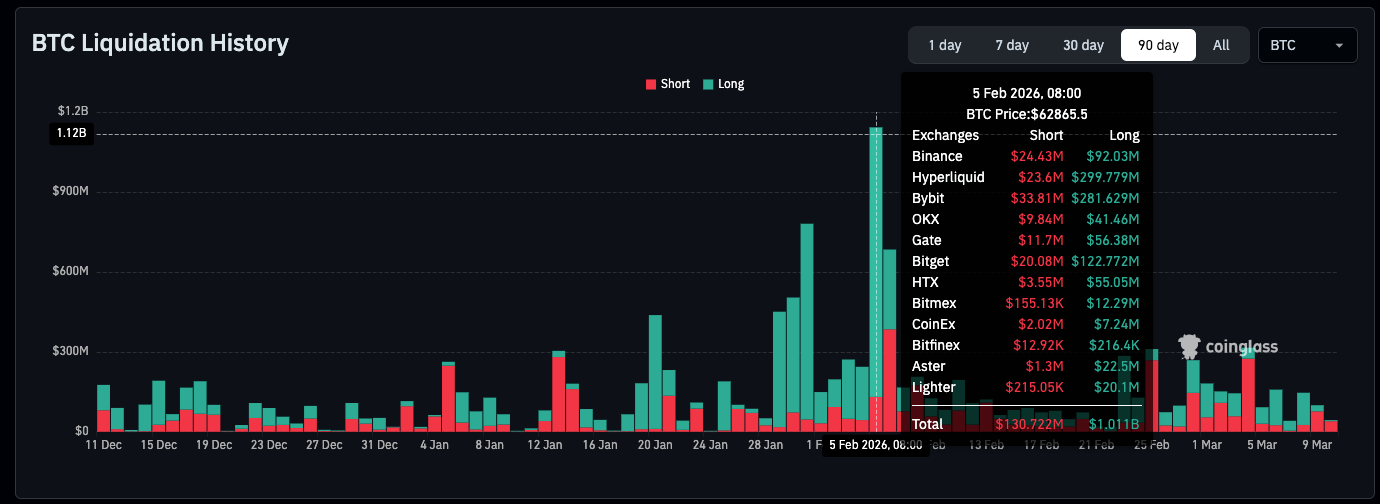Click the red Short legend square

(651, 84)
